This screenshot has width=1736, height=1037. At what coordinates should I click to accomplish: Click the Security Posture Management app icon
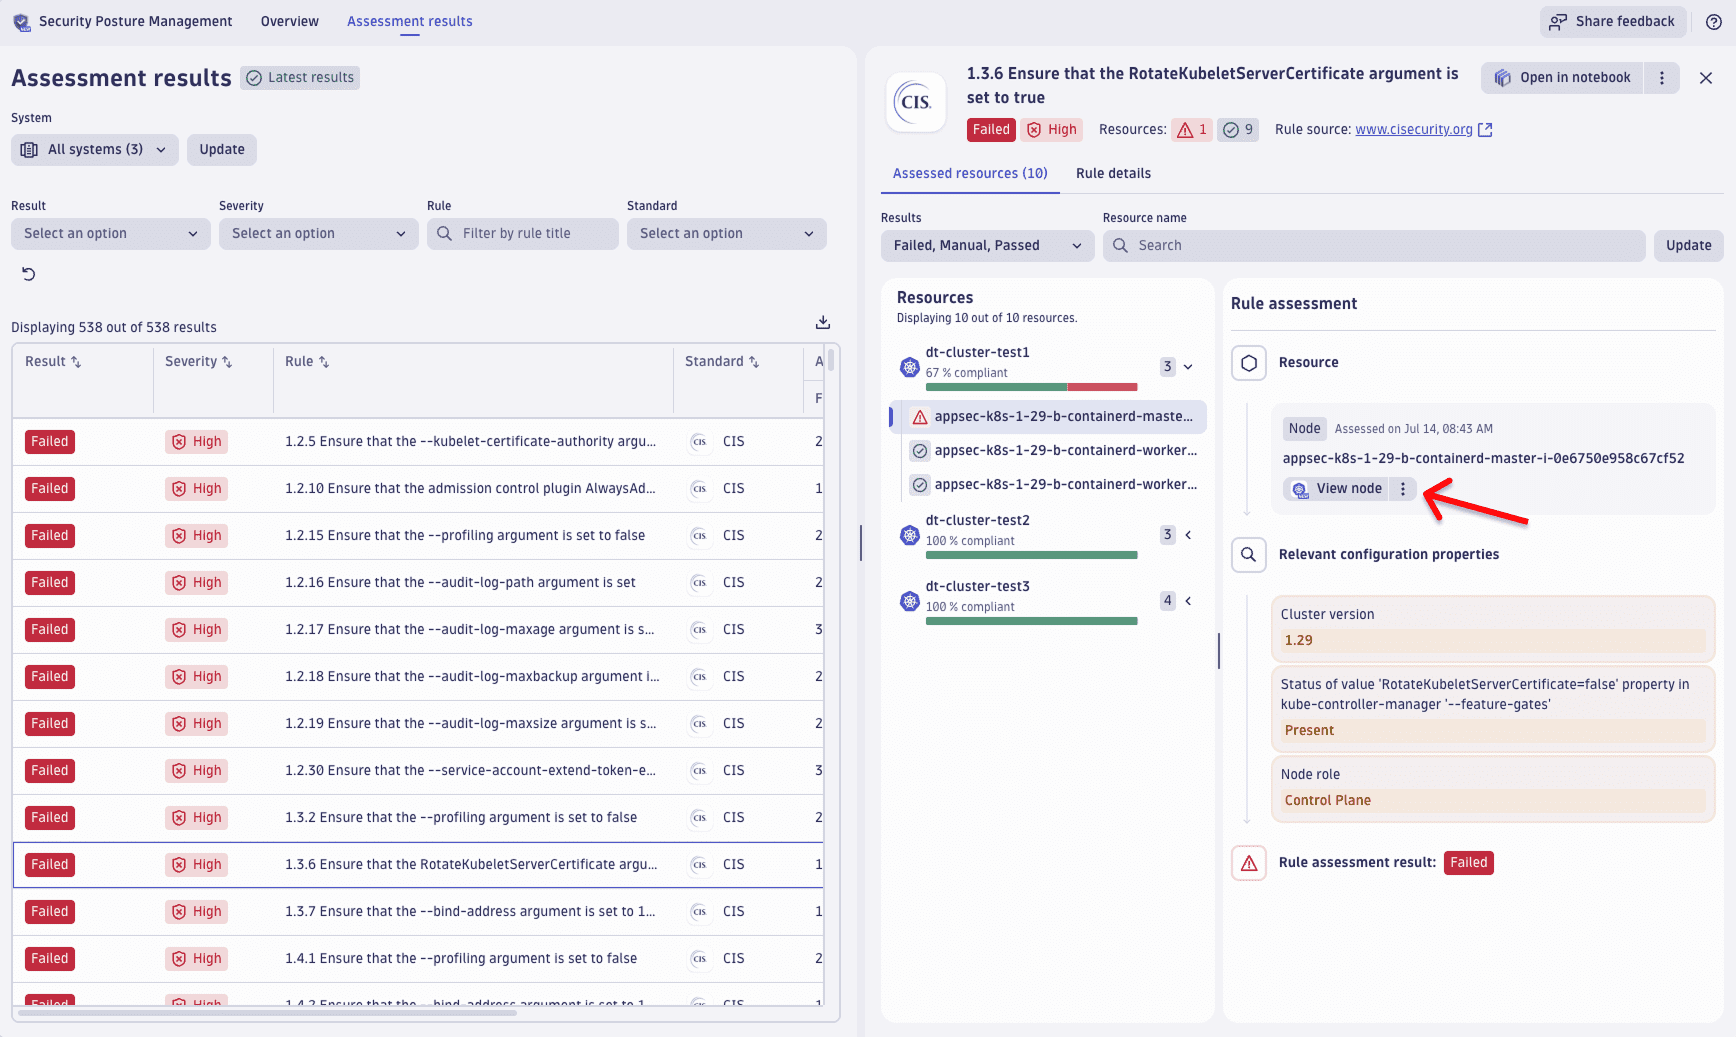click(x=21, y=22)
